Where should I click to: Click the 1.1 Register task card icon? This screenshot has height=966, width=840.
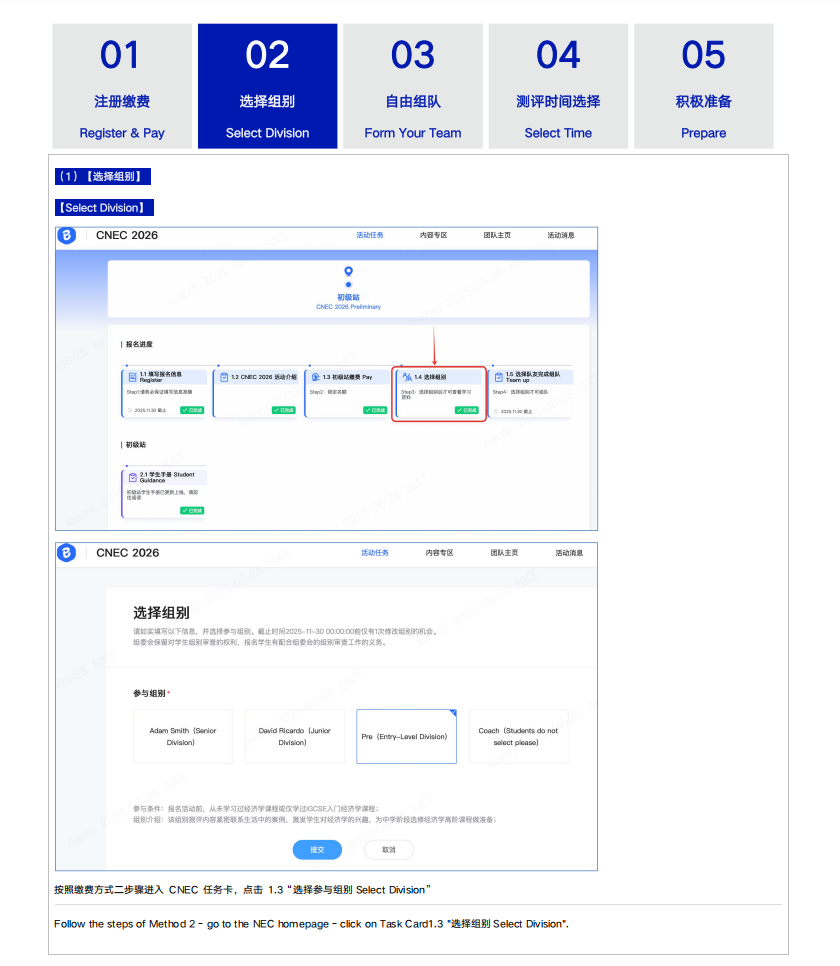pos(132,377)
